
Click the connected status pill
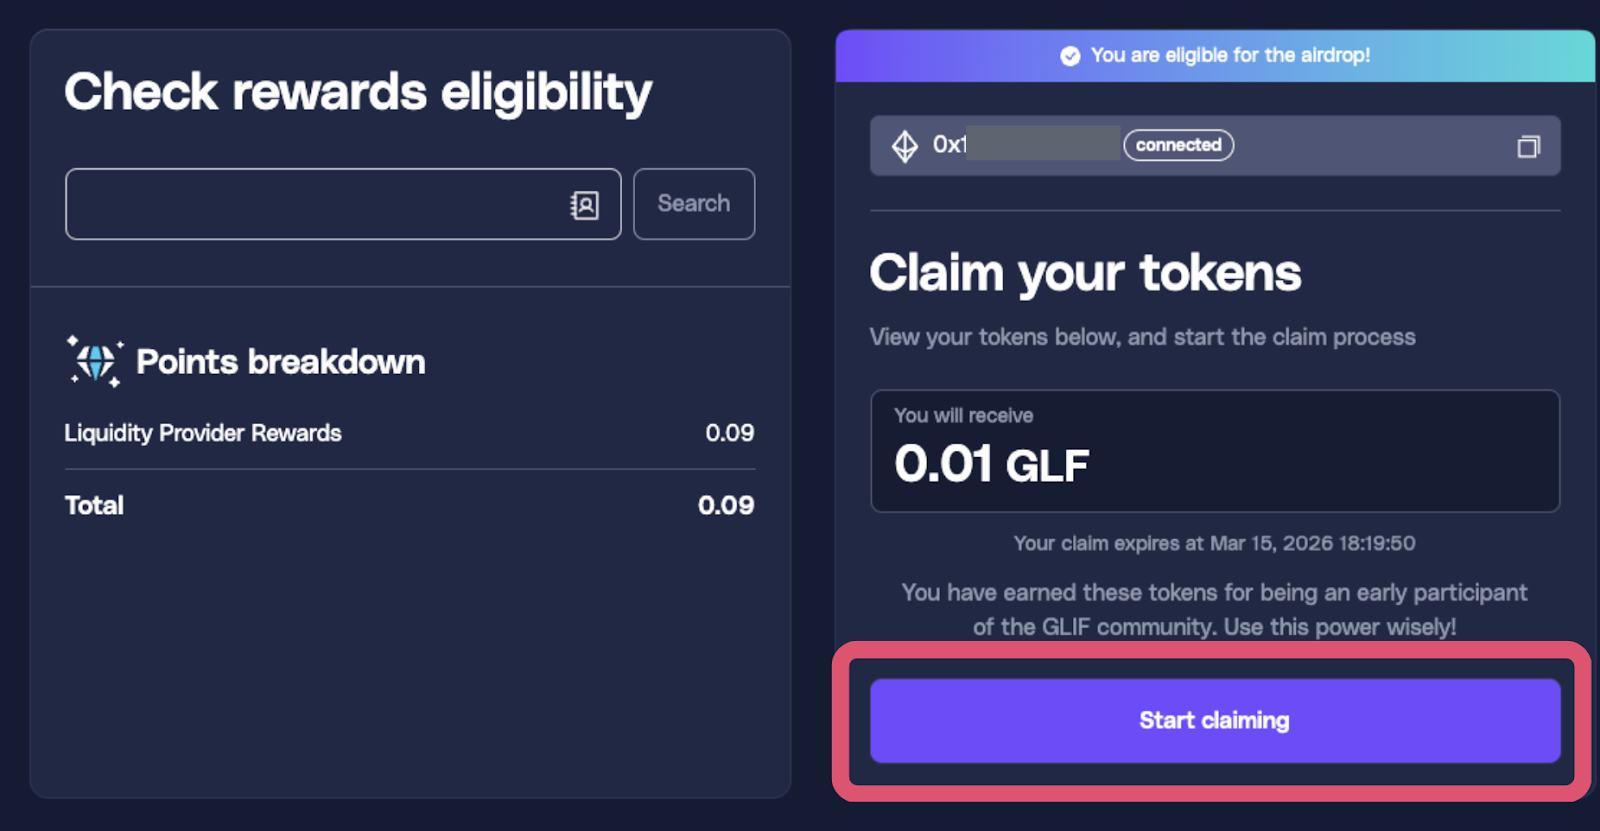pyautogui.click(x=1179, y=145)
